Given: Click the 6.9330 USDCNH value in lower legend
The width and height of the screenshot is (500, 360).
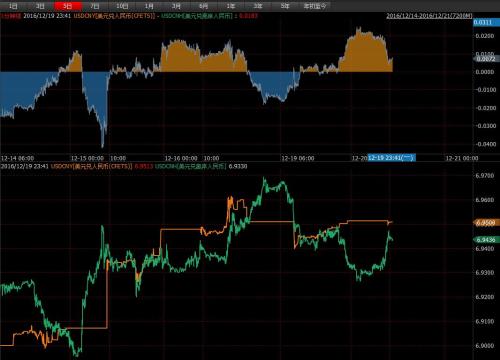Looking at the screenshot, I should tap(238, 166).
